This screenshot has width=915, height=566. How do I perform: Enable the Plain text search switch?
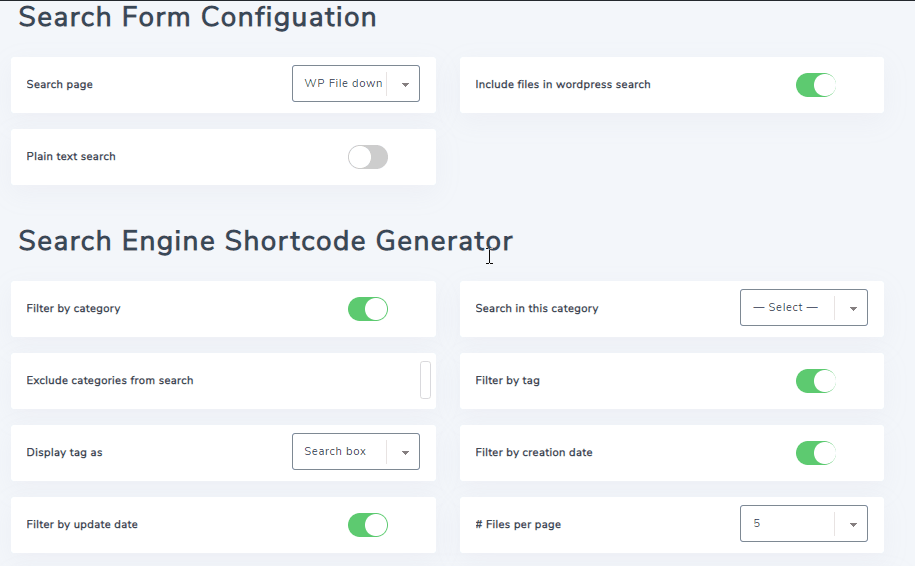click(x=367, y=157)
